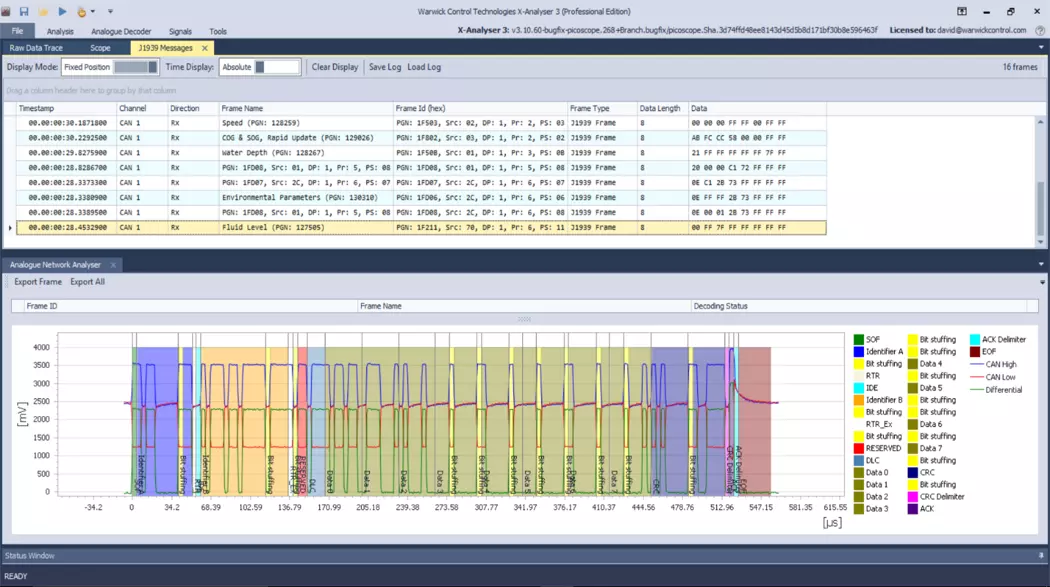The width and height of the screenshot is (1050, 587).
Task: Close the J1939 Messages tab
Action: (205, 48)
